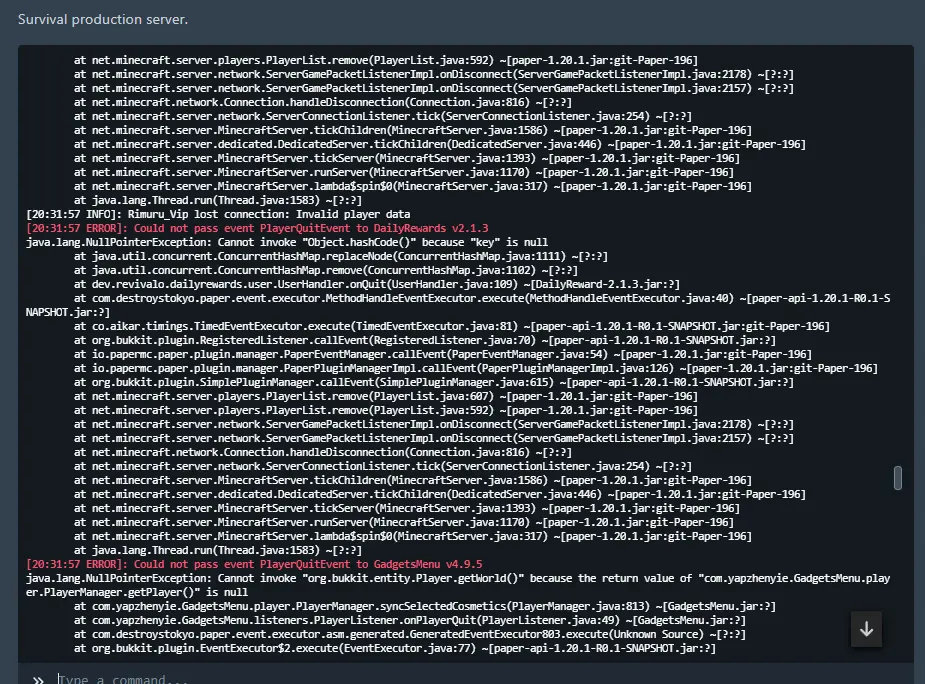
Task: Click the 'Object.hashCode()' NullPointerException line
Action: click(287, 243)
